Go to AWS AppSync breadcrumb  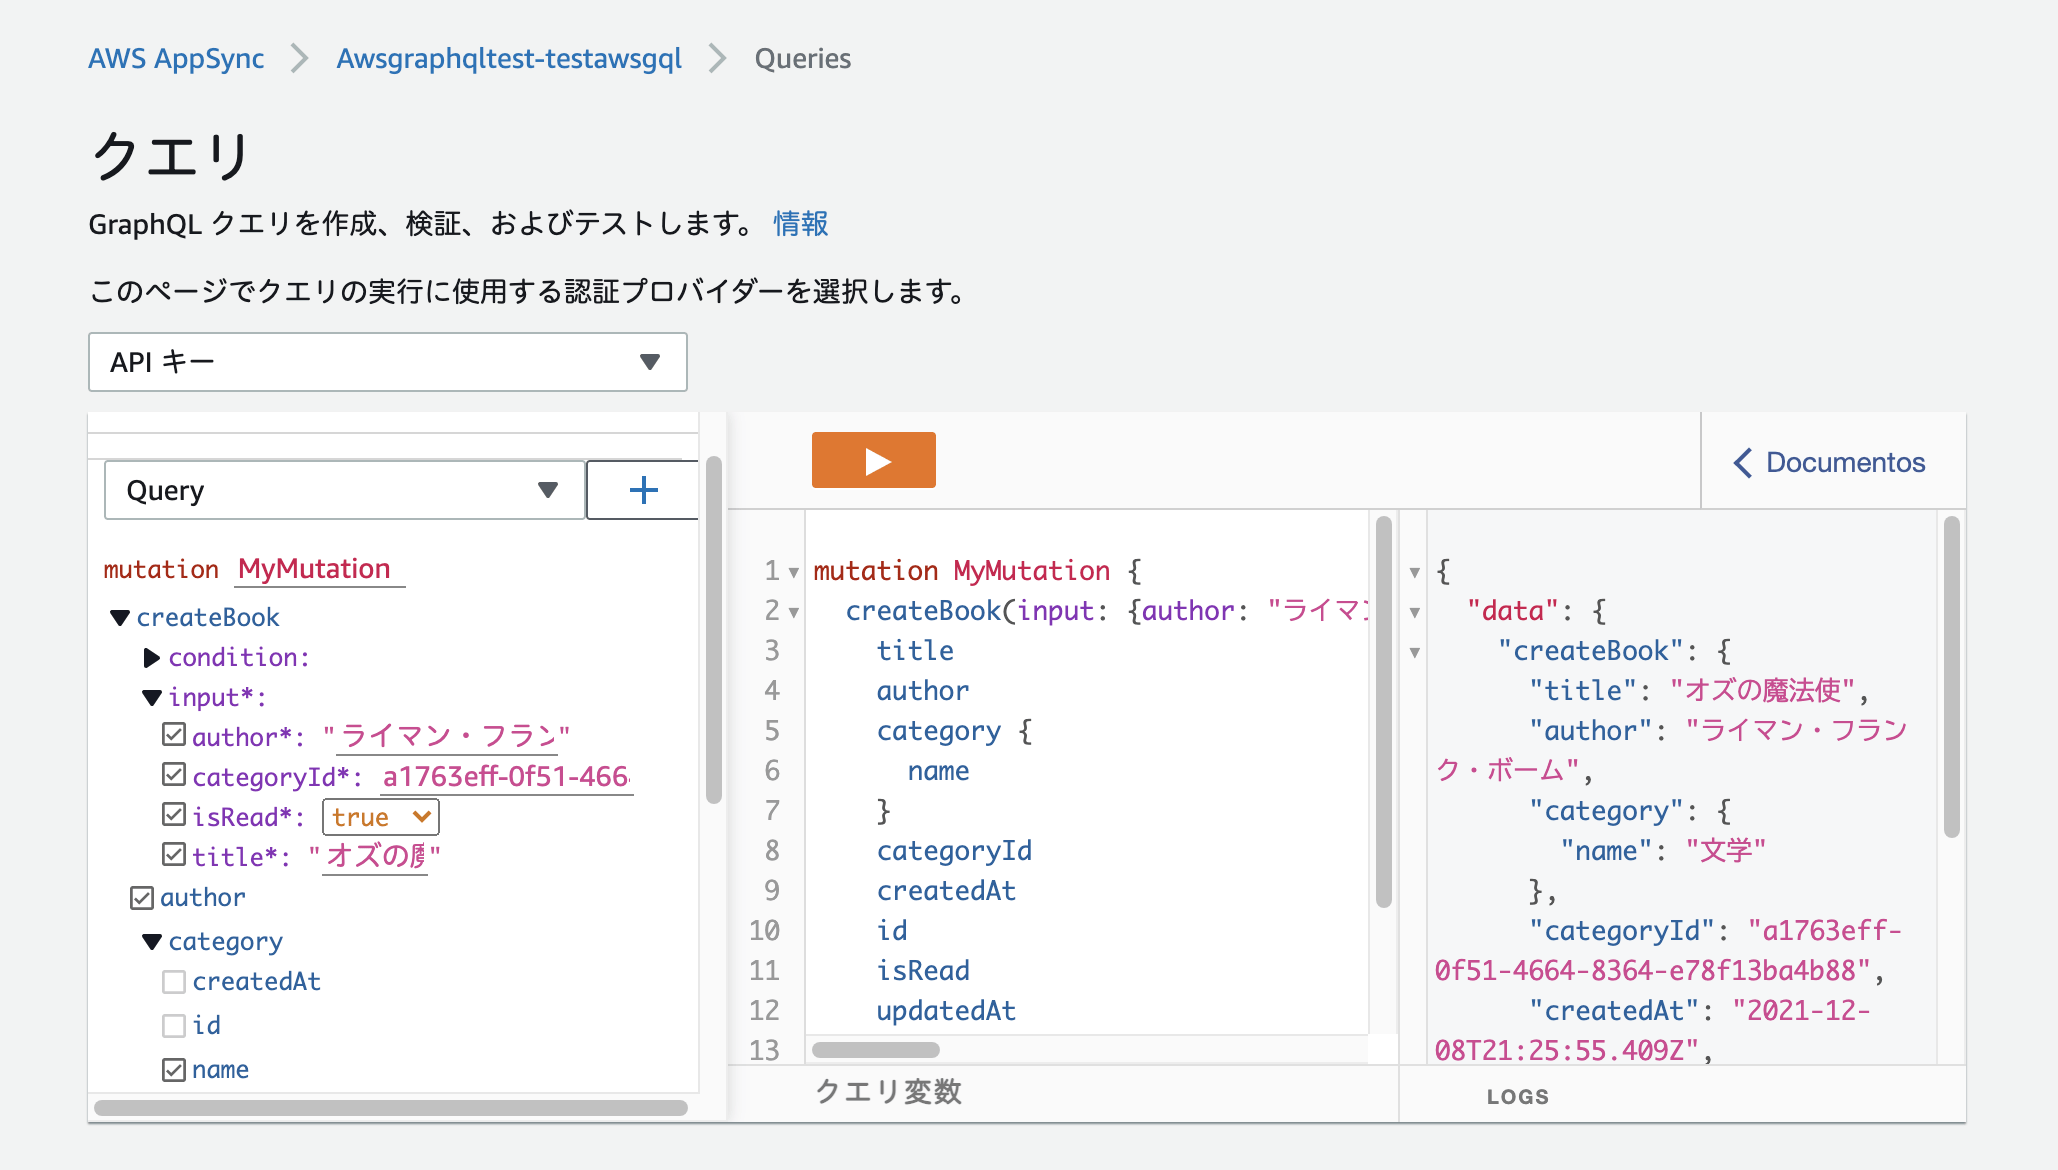pyautogui.click(x=176, y=58)
